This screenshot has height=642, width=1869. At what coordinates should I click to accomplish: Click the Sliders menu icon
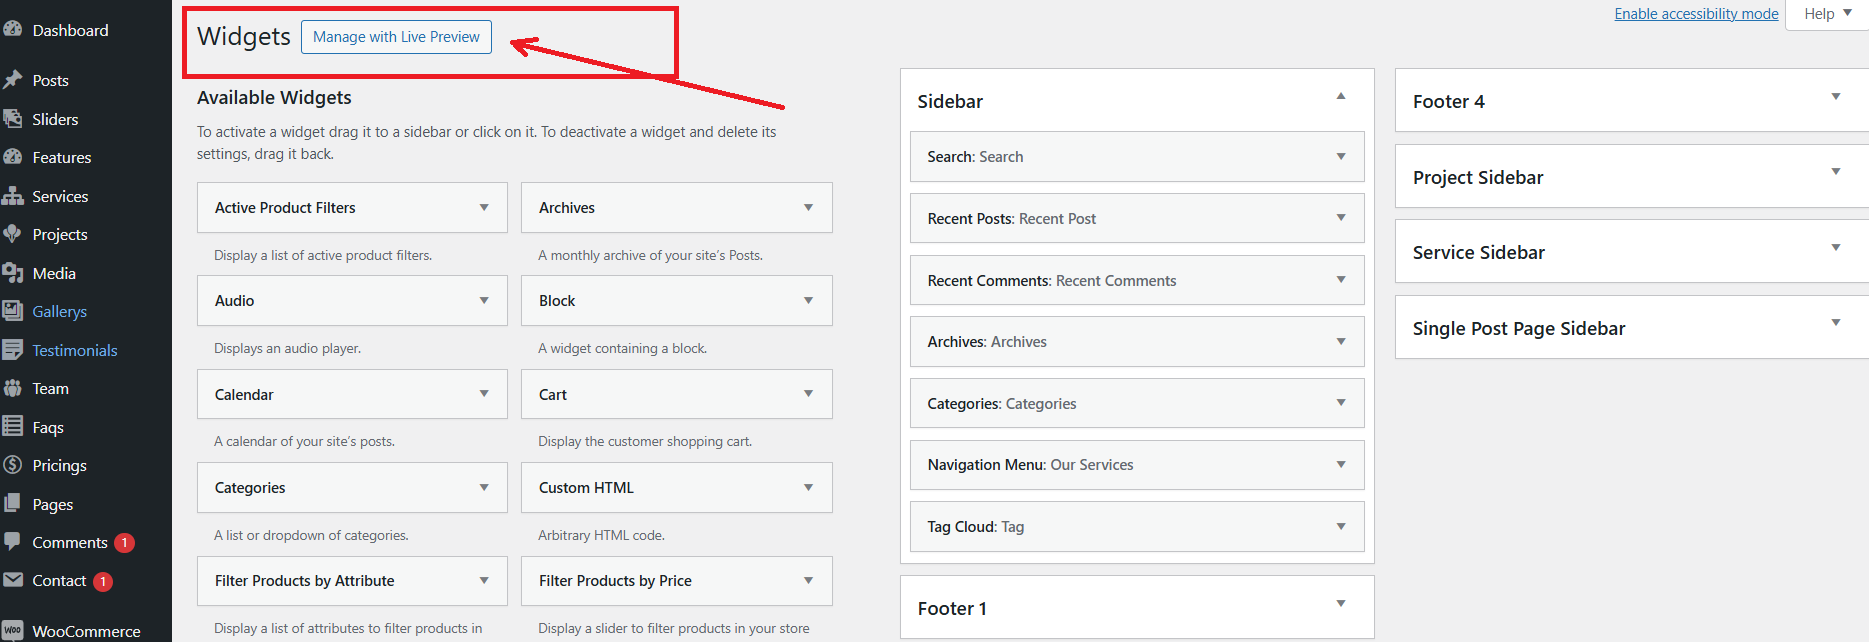coord(13,119)
